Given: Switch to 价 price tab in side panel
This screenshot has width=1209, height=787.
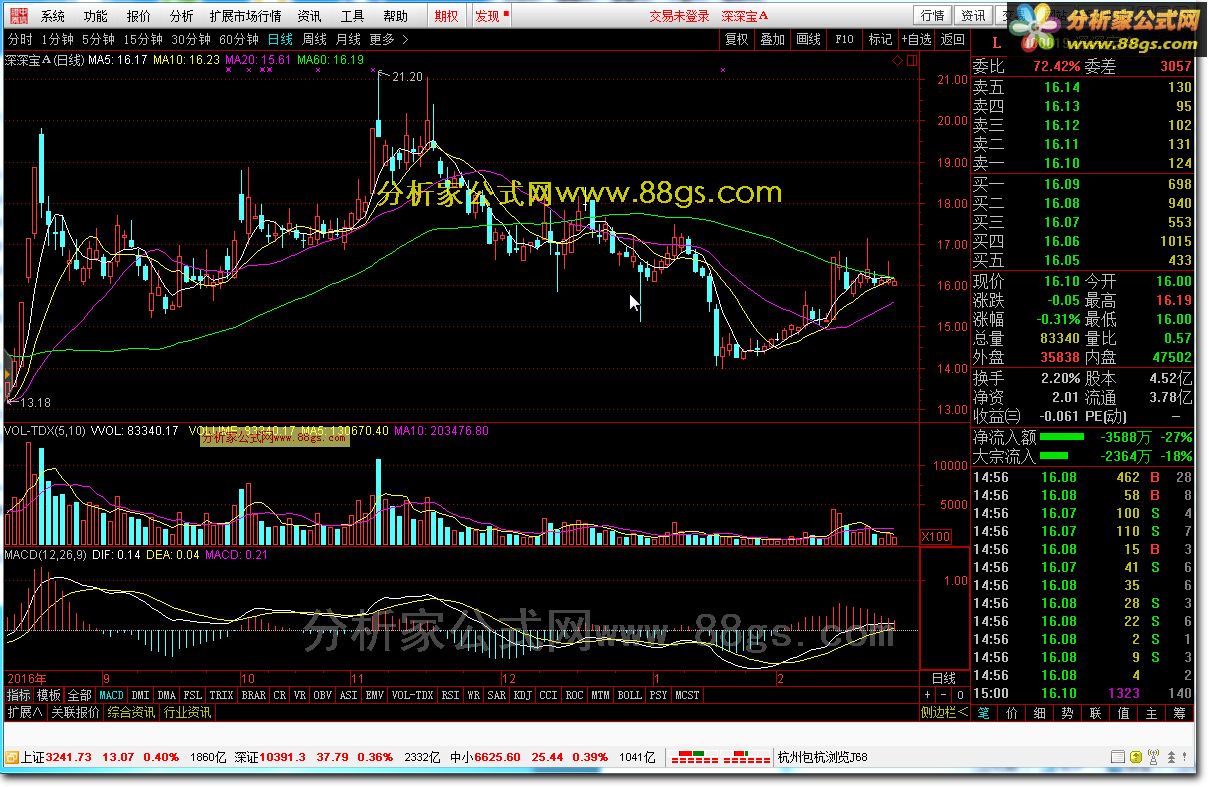Looking at the screenshot, I should [1011, 713].
